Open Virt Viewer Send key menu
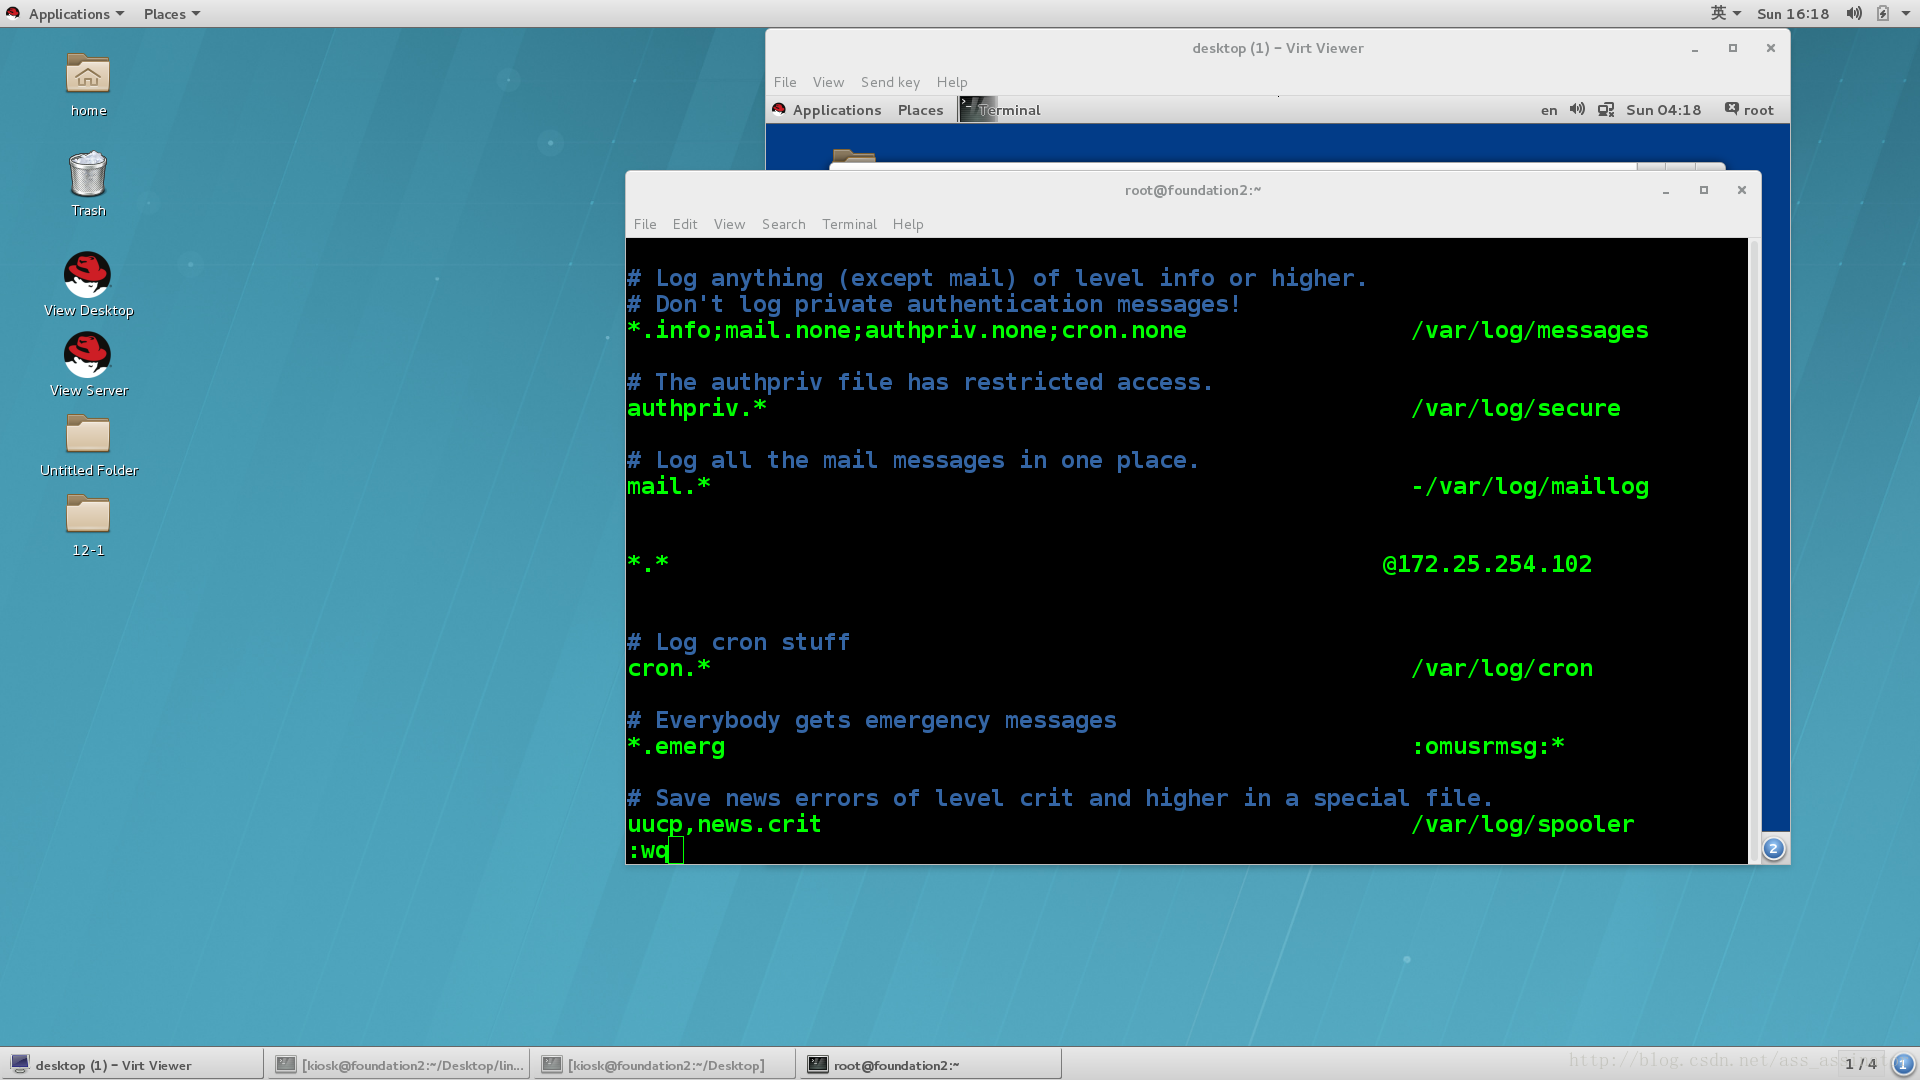This screenshot has width=1920, height=1080. 890,82
